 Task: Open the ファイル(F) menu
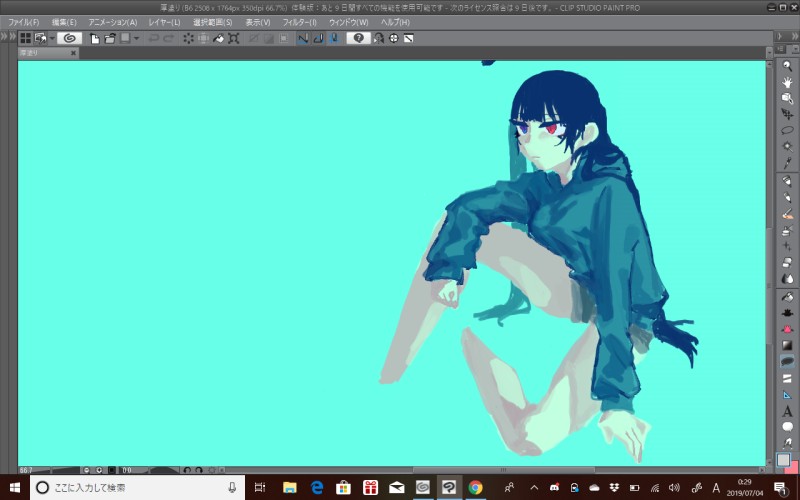[23, 22]
